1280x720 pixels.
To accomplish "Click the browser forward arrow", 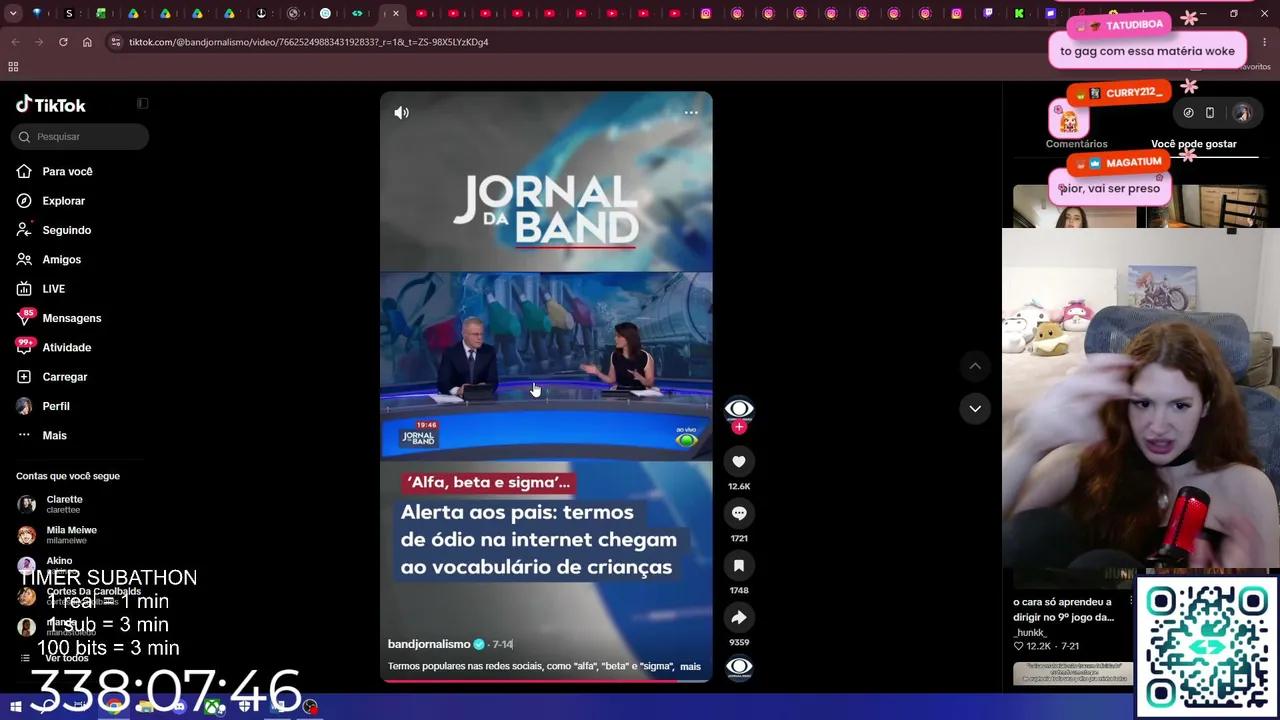I will pos(39,42).
